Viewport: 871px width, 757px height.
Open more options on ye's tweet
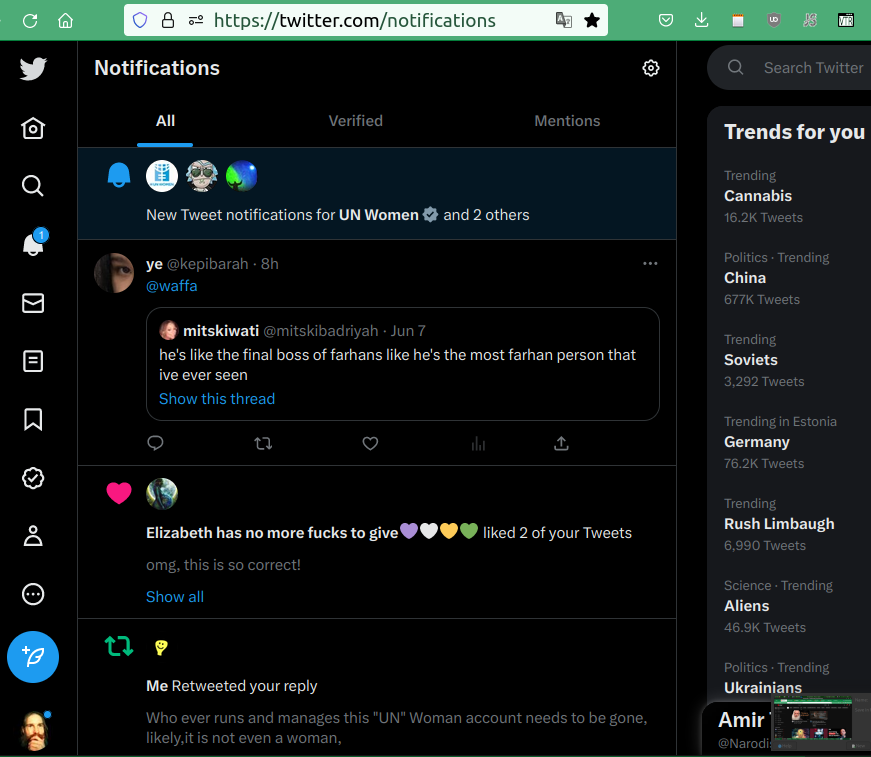650,263
